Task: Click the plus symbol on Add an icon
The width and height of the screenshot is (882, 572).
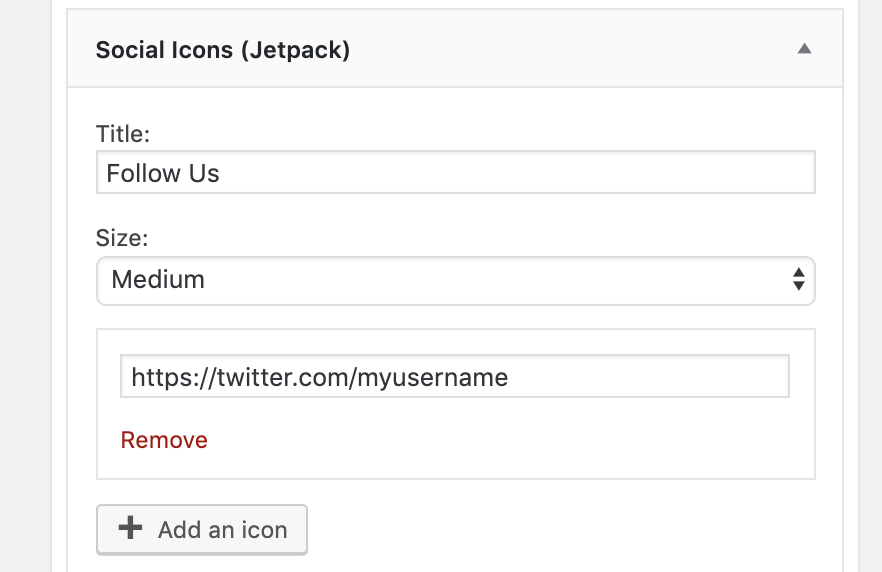Action: pyautogui.click(x=130, y=529)
